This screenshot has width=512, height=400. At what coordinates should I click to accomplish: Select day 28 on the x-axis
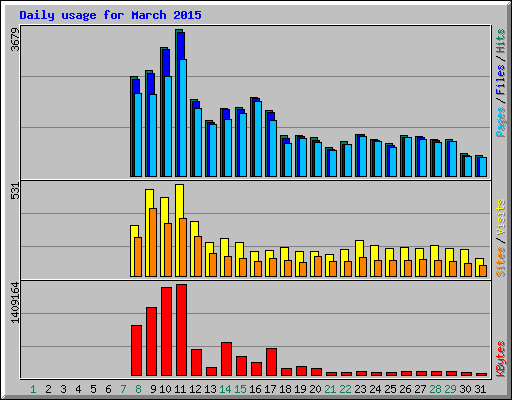[x=435, y=389]
